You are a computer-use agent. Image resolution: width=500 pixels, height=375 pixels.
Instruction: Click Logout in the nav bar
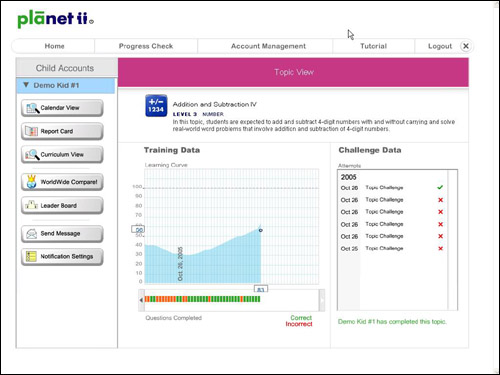pyautogui.click(x=440, y=46)
